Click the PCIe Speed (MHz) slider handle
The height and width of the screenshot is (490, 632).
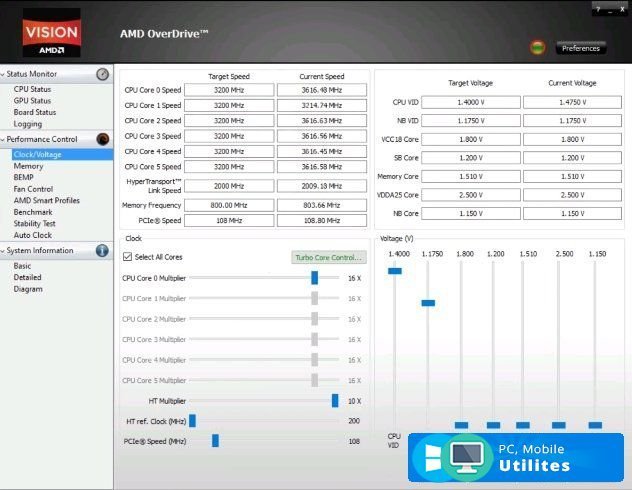tap(215, 441)
